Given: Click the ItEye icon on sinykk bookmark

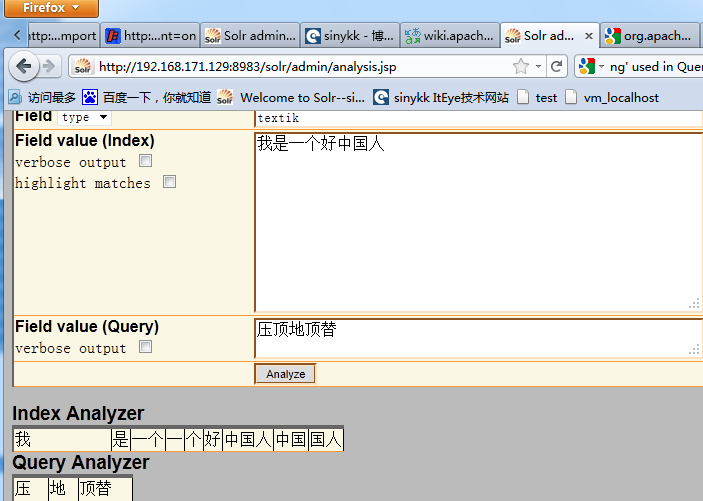Looking at the screenshot, I should (x=381, y=97).
